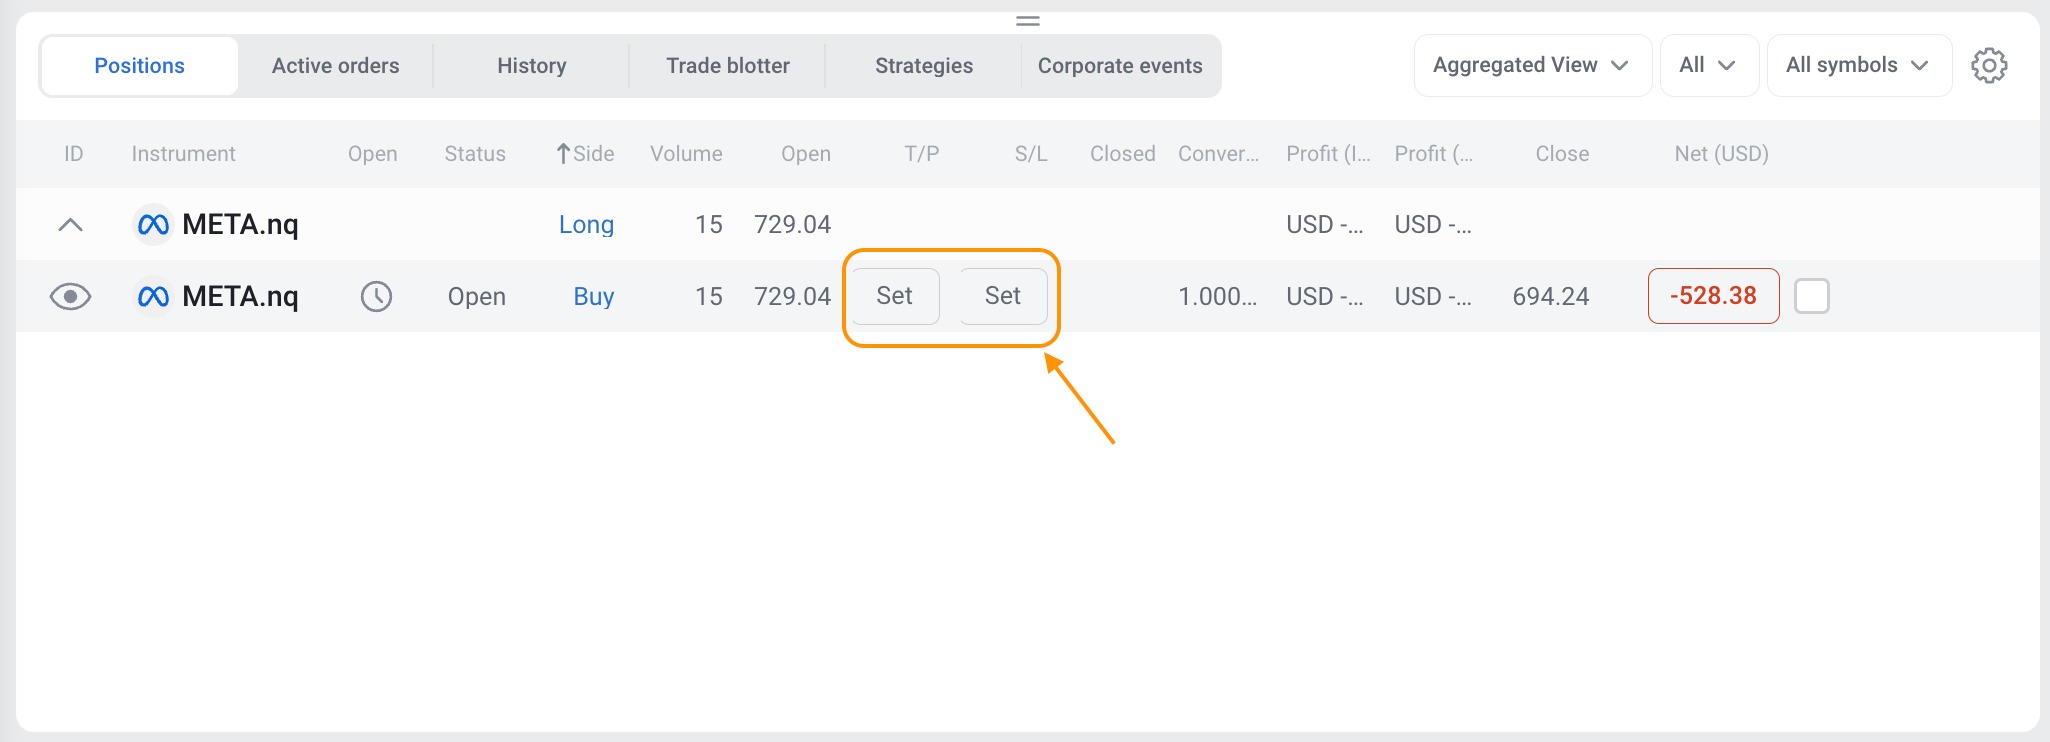Click the red -528.38 net profit button
This screenshot has height=742, width=2050.
[1713, 296]
